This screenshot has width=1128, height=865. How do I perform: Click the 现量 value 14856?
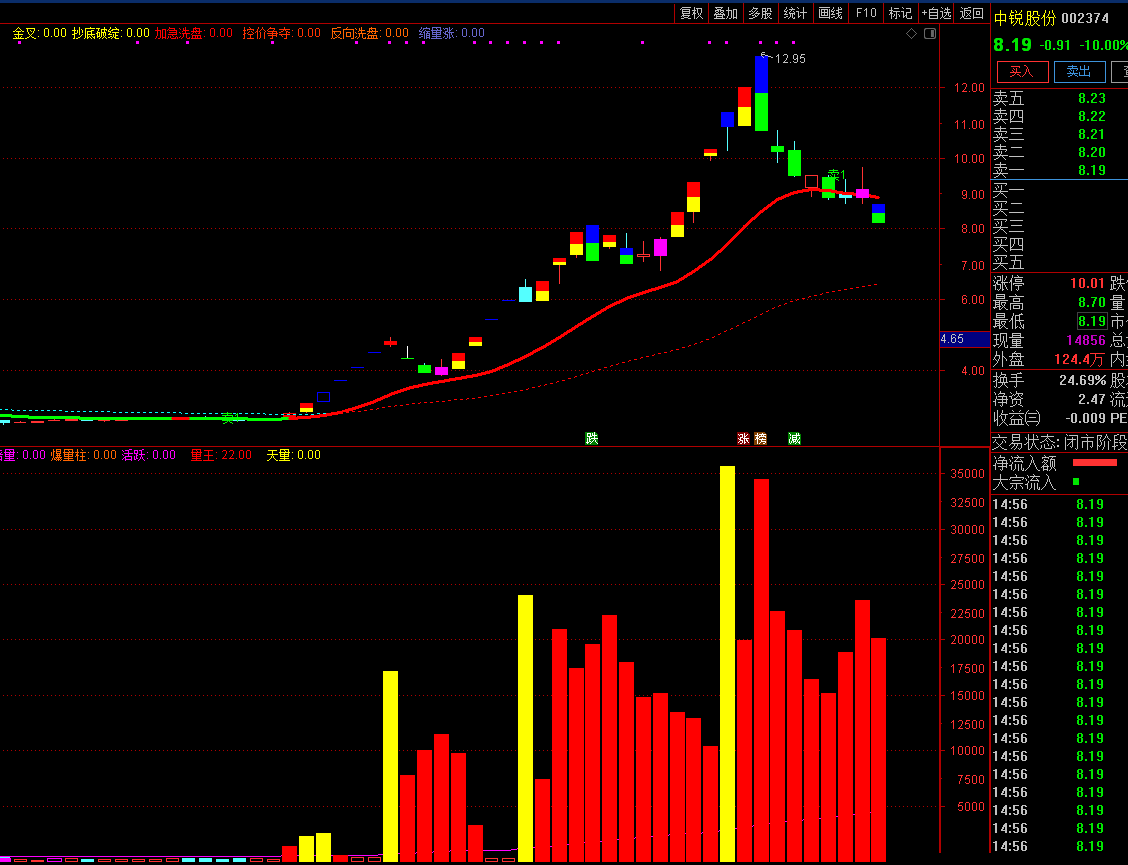tap(1086, 340)
